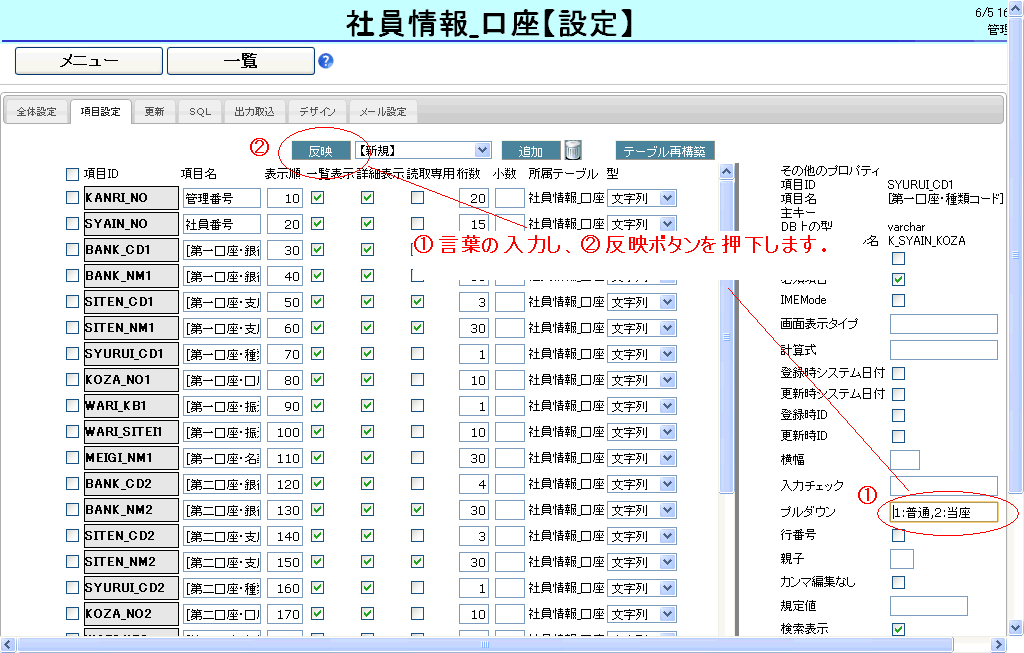
Task: Click the properties panel scroll-down arrow
Action: 1017,625
